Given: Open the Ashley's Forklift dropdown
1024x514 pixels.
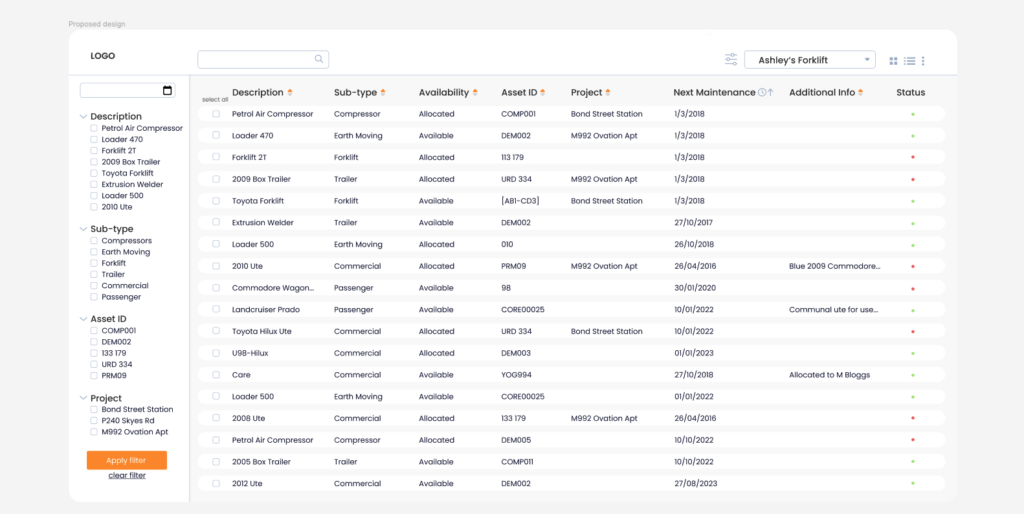Looking at the screenshot, I should (809, 60).
